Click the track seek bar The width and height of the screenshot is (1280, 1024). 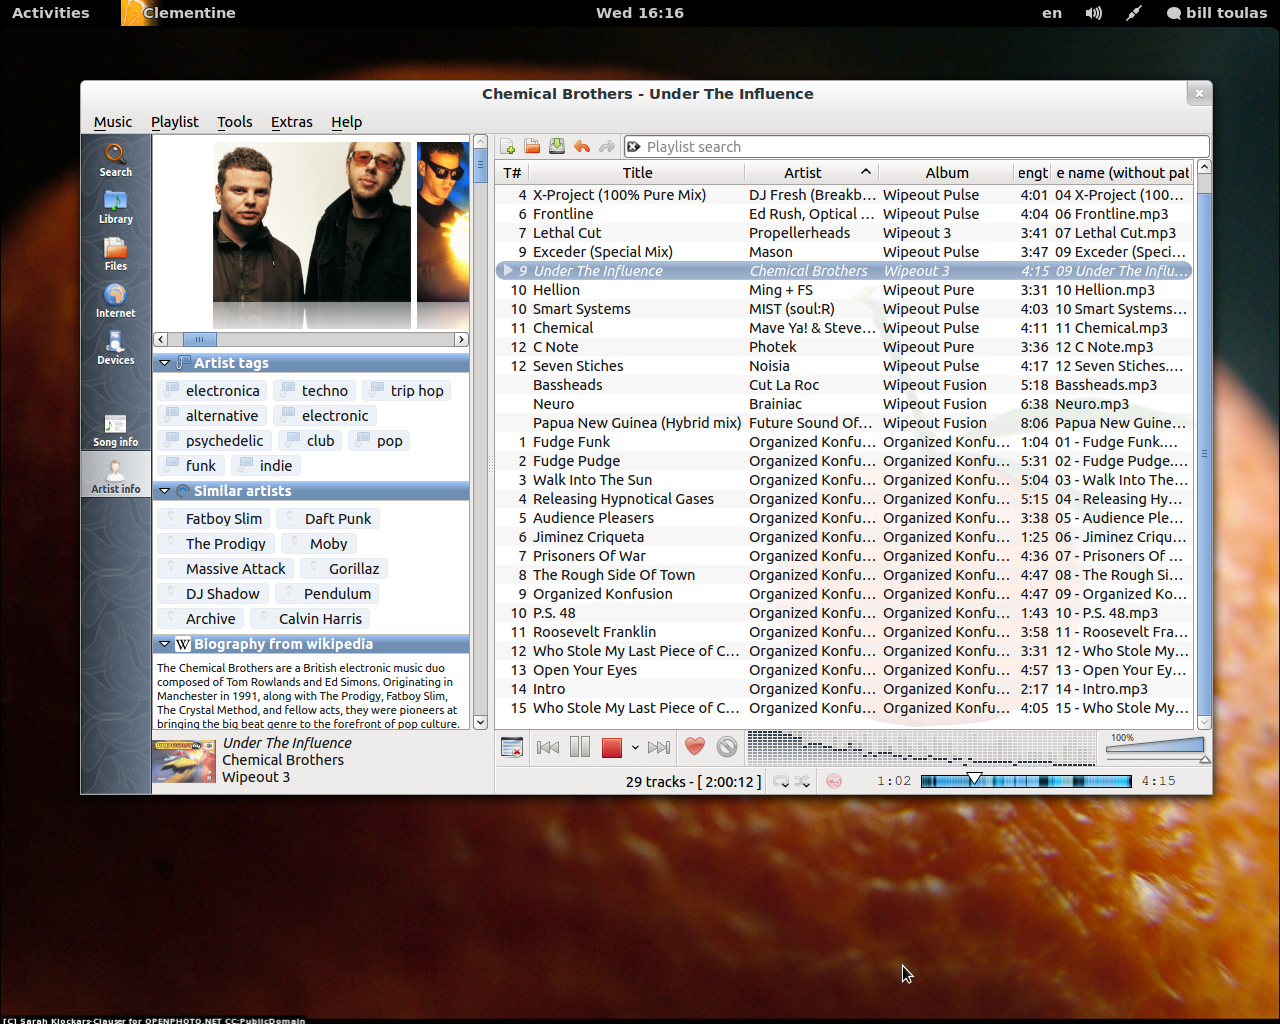(x=1026, y=781)
